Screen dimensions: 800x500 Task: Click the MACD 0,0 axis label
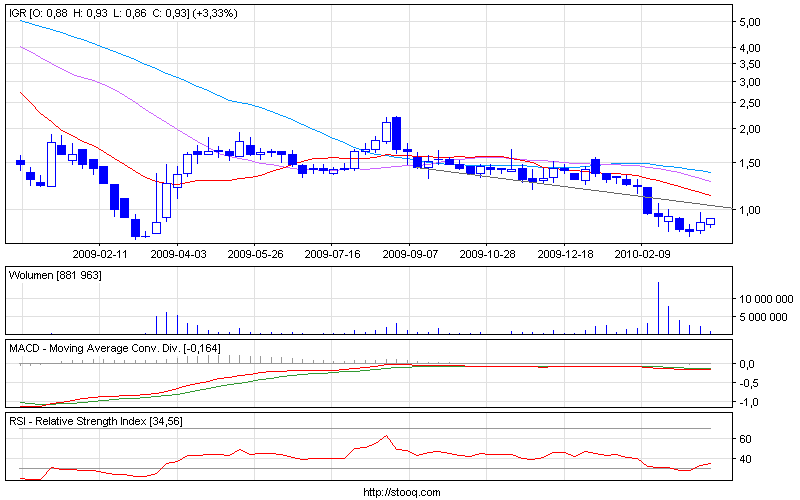pos(747,364)
